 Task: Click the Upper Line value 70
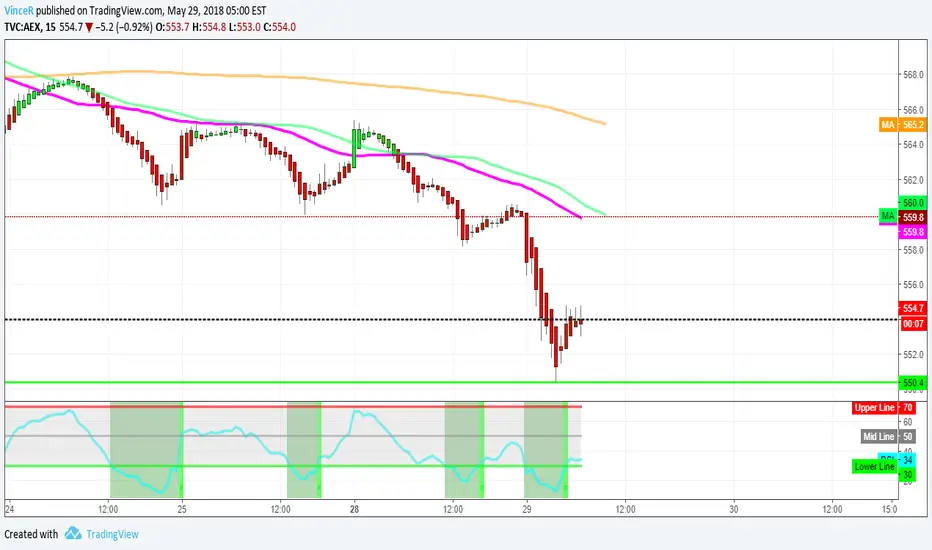[908, 407]
